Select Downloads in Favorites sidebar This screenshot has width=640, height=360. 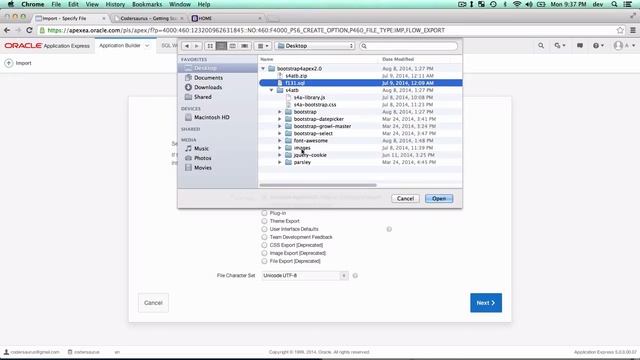tap(208, 87)
